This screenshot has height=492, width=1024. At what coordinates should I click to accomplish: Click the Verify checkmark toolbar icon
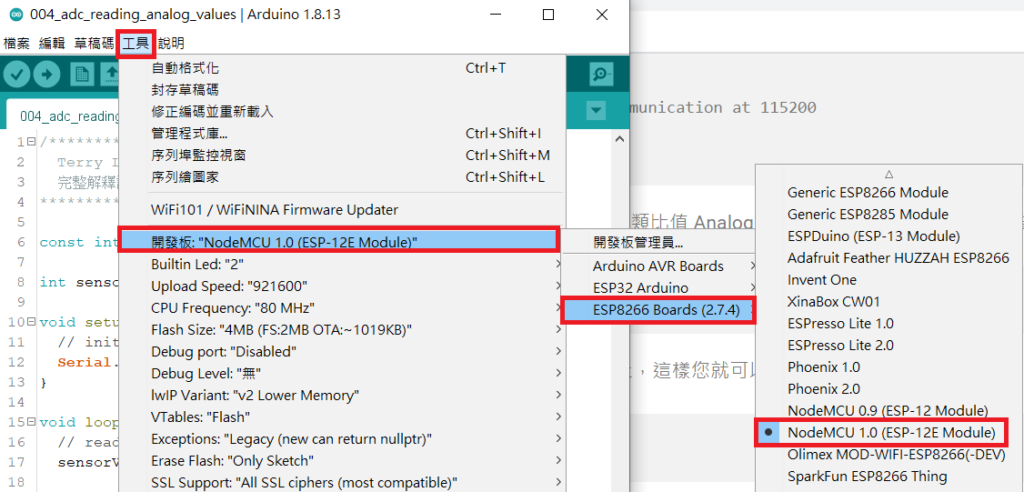click(x=18, y=75)
